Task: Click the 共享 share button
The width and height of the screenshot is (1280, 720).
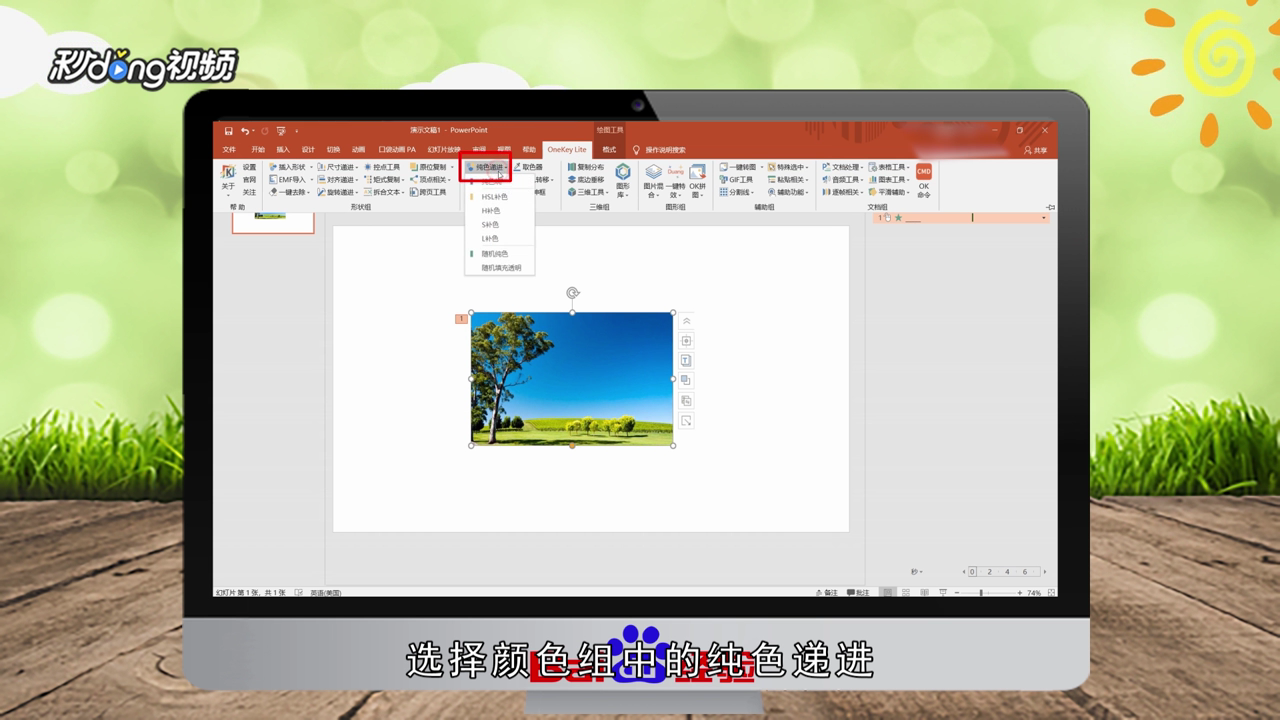Action: point(1036,150)
